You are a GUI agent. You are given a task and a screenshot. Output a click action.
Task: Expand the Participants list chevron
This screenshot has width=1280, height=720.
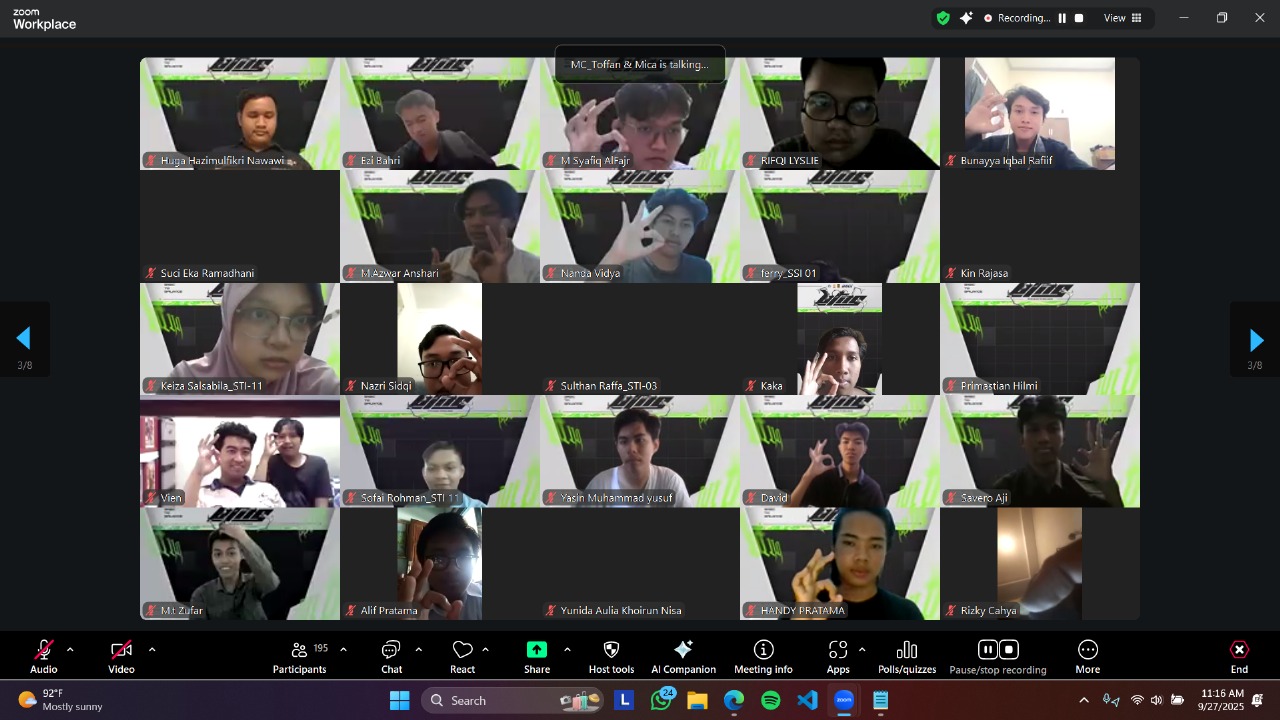342,648
